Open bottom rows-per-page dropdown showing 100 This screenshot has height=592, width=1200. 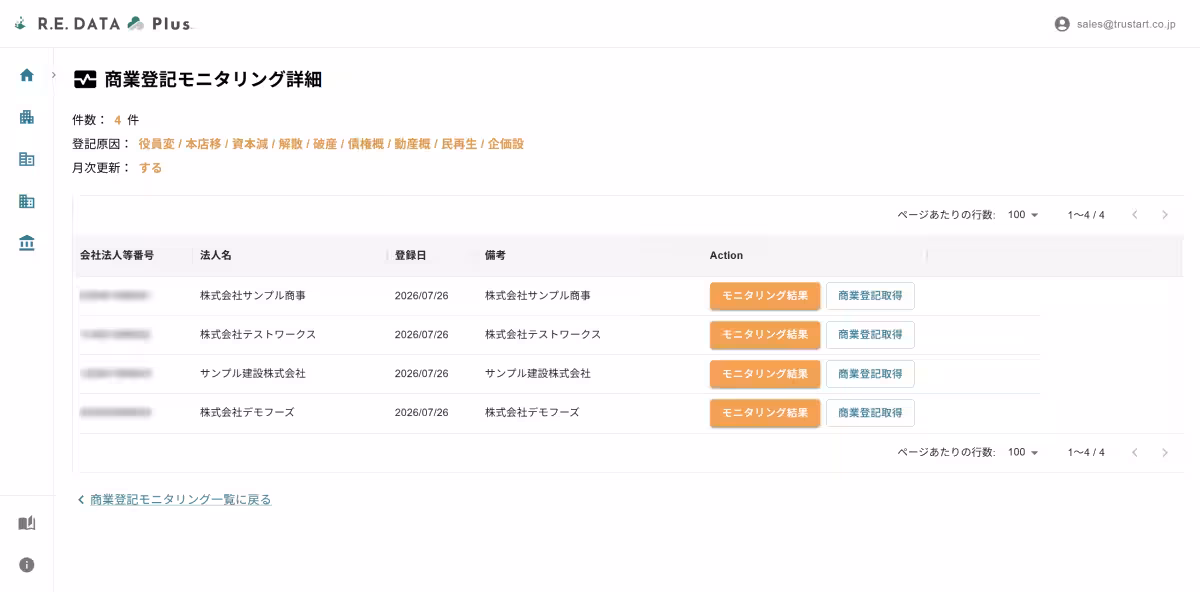pos(1024,453)
